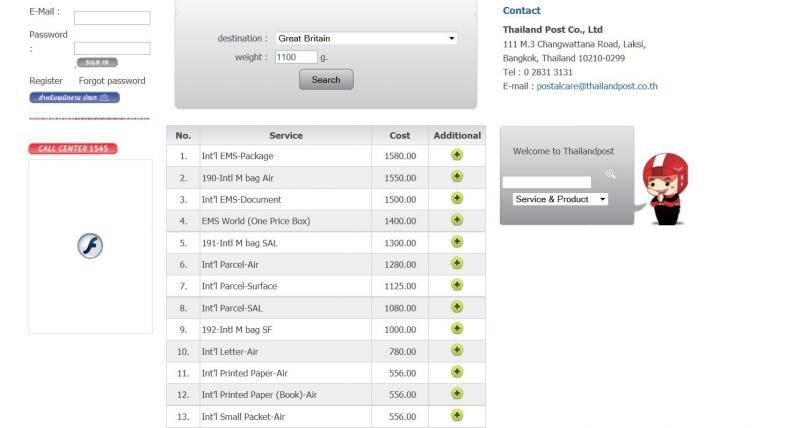
Task: Click the Search button
Action: click(x=326, y=80)
